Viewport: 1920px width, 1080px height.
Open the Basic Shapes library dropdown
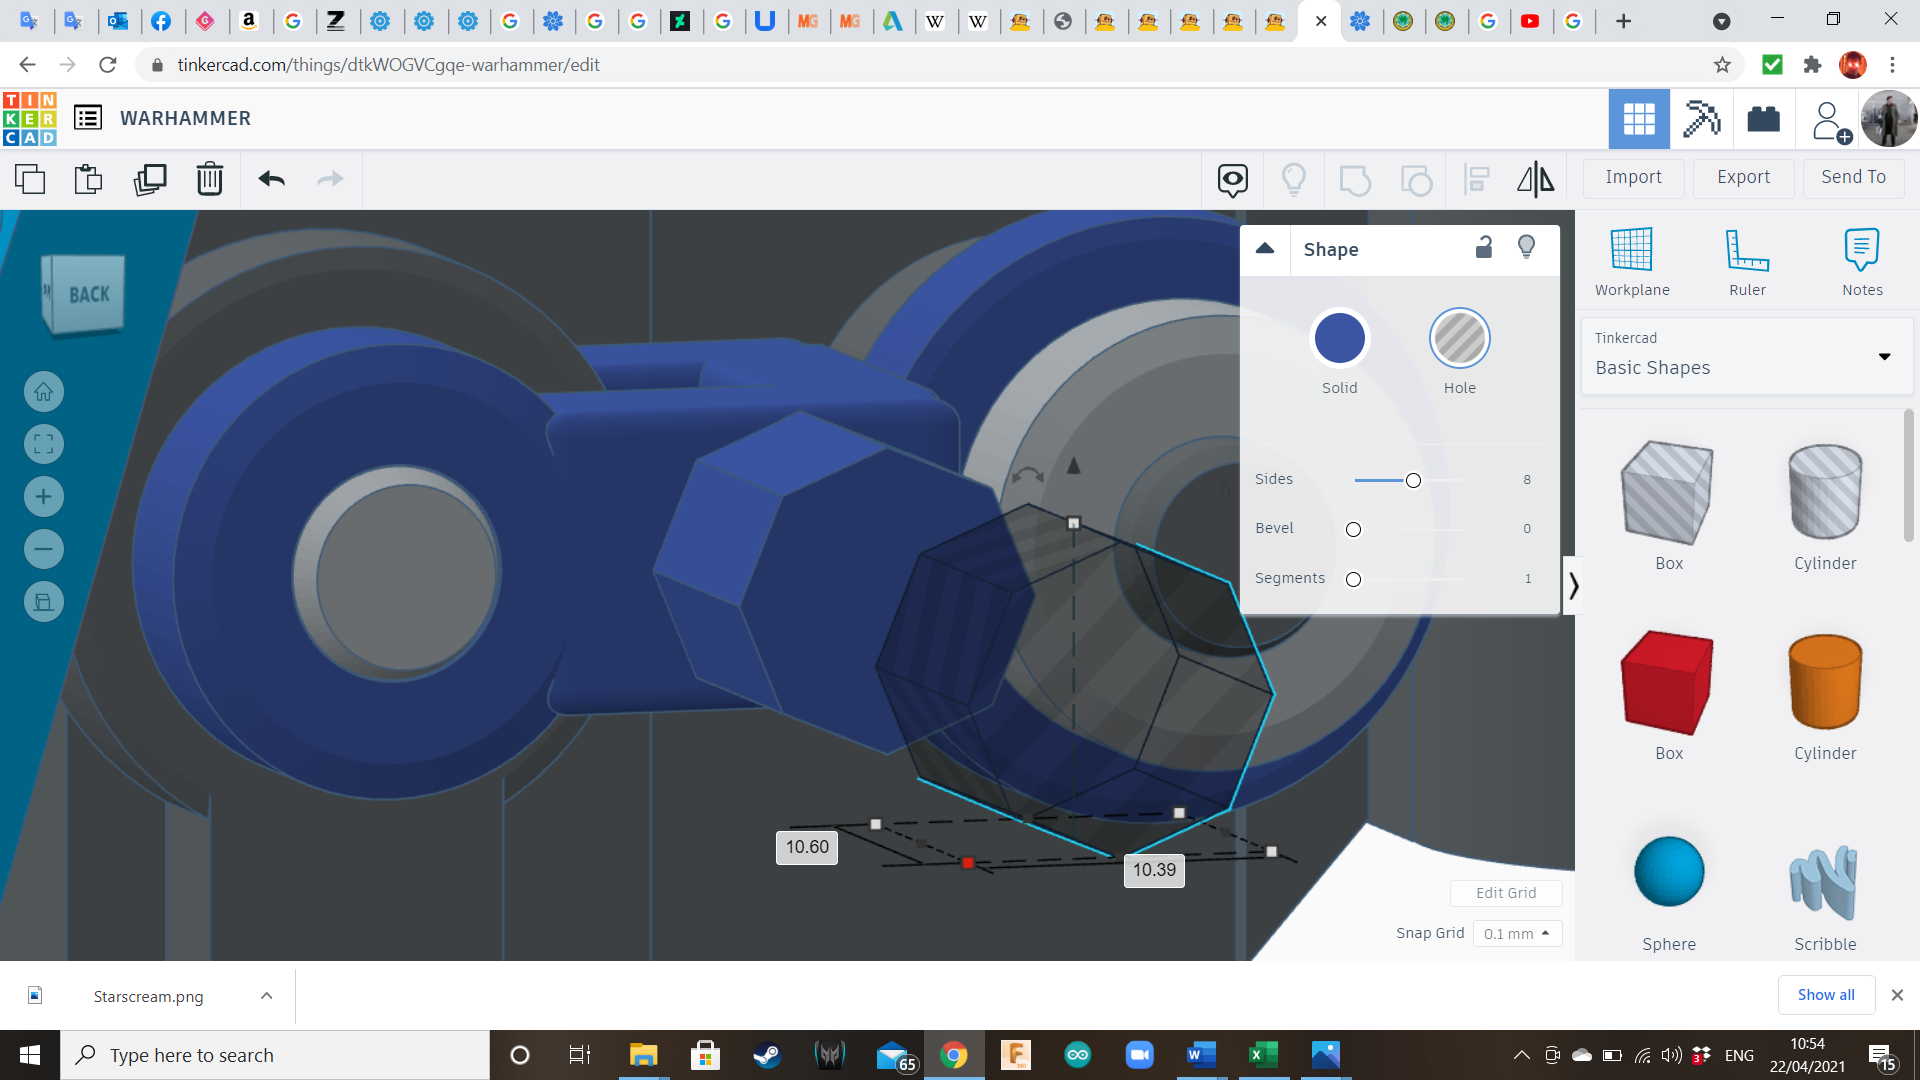click(x=1884, y=356)
